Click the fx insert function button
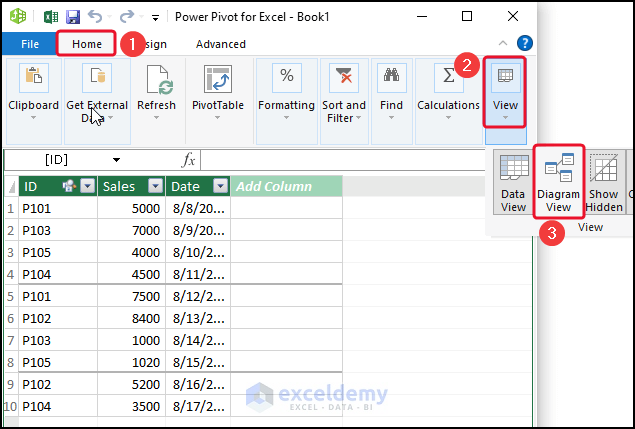Image resolution: width=635 pixels, height=429 pixels. [x=189, y=160]
